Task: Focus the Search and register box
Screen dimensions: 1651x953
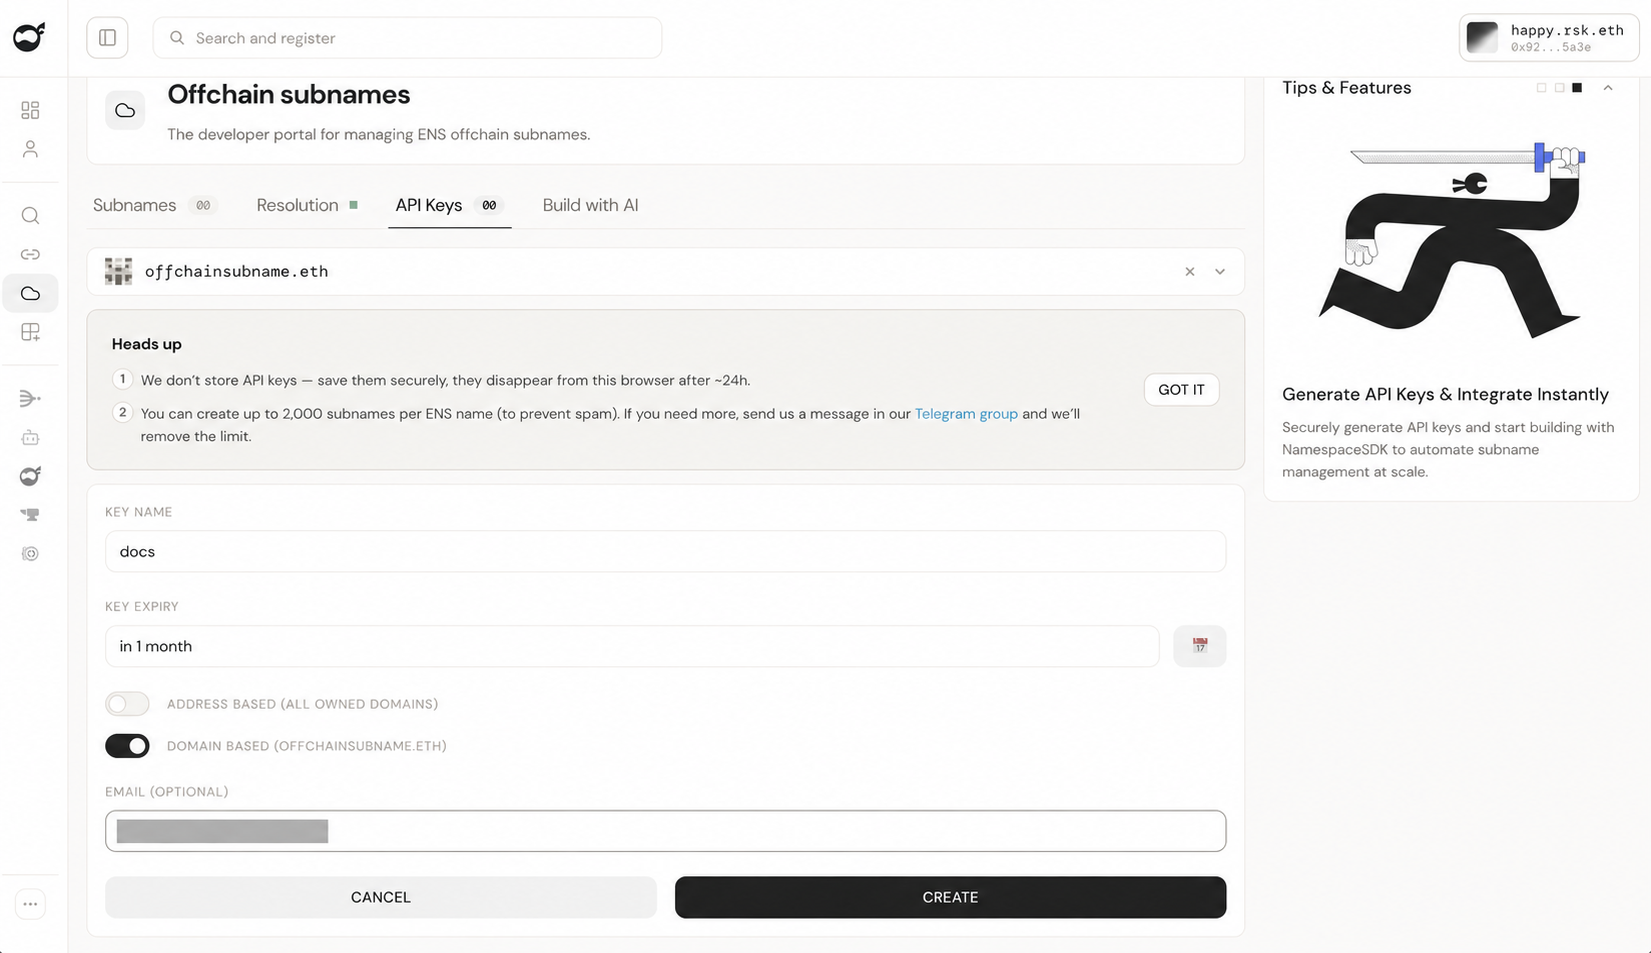Action: pos(407,38)
